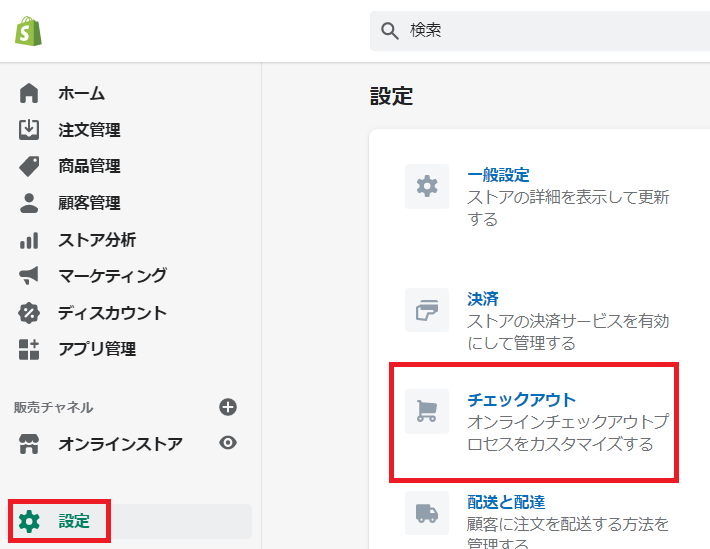Open 設定 at sidebar bottom
This screenshot has height=549, width=710.
tap(74, 521)
